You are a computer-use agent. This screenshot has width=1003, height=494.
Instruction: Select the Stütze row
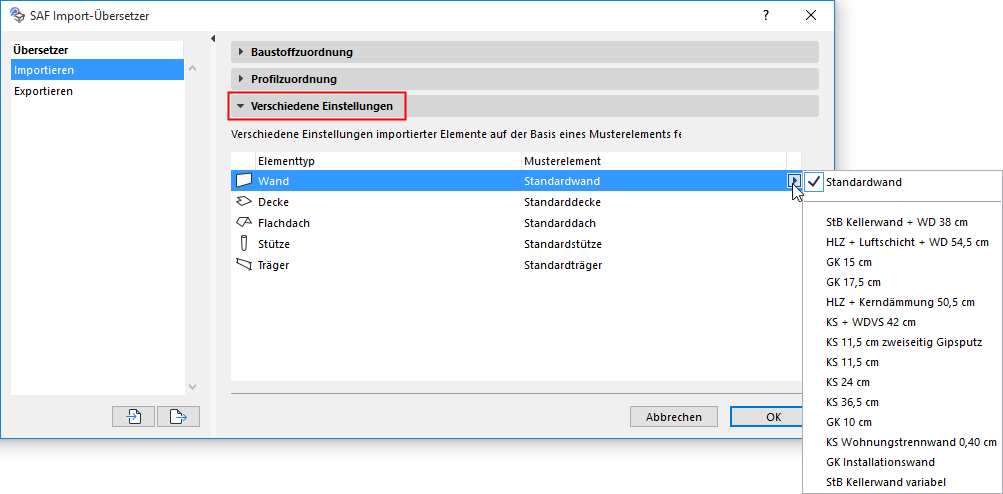pos(516,244)
